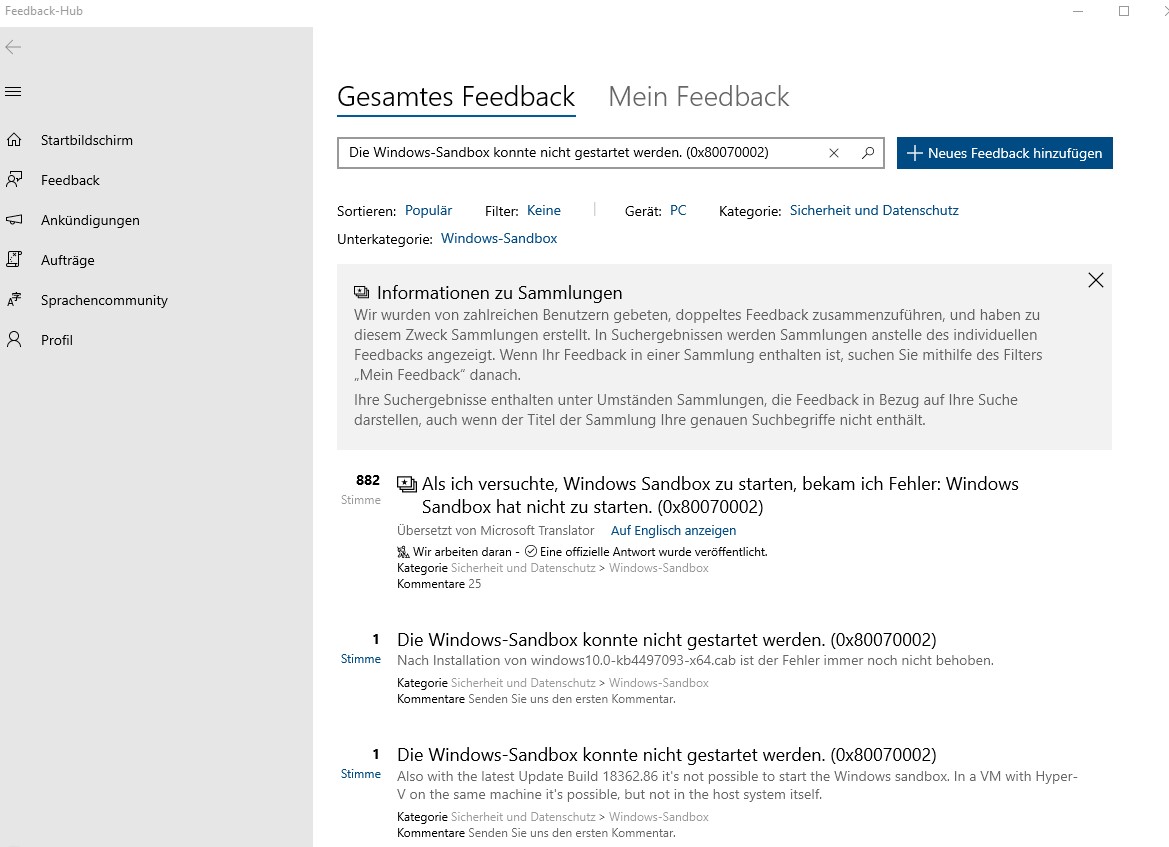The image size is (1169, 847).
Task: Maximize the Feedback-Hub window
Action: click(x=1124, y=11)
